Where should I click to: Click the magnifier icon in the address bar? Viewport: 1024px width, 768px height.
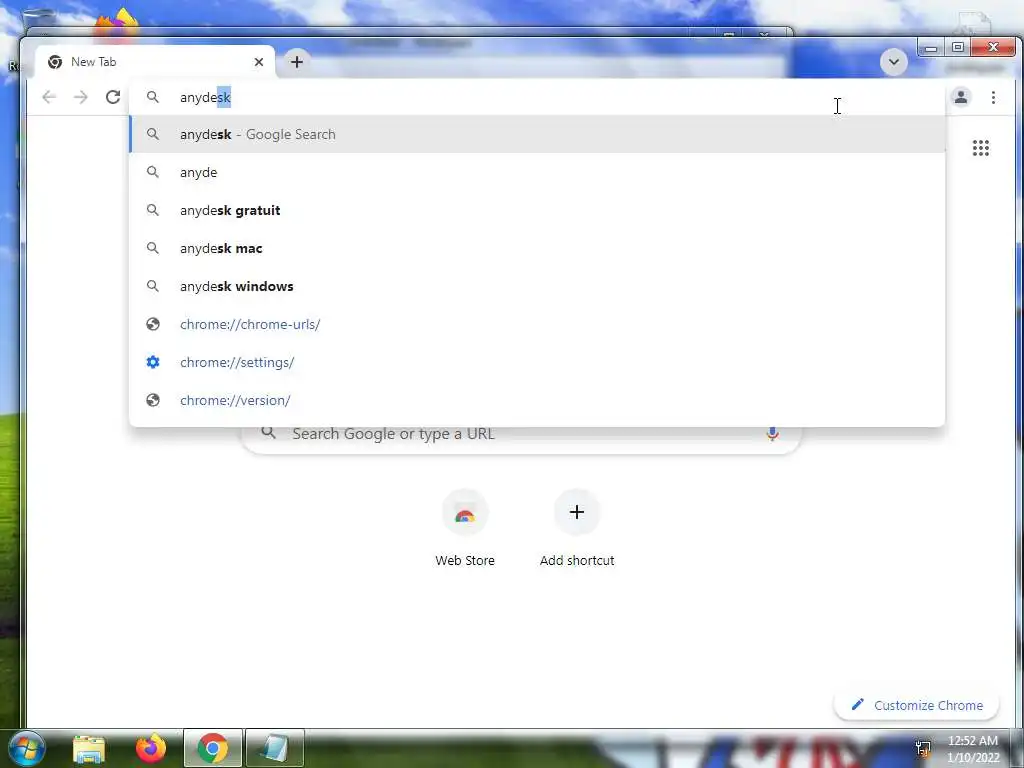coord(152,97)
